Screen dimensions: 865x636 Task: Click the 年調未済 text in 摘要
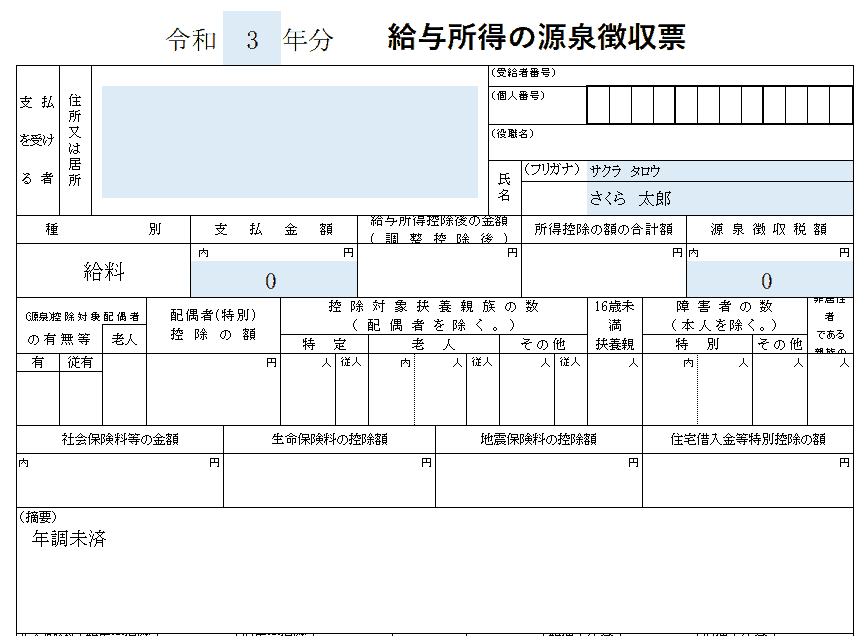(x=69, y=540)
